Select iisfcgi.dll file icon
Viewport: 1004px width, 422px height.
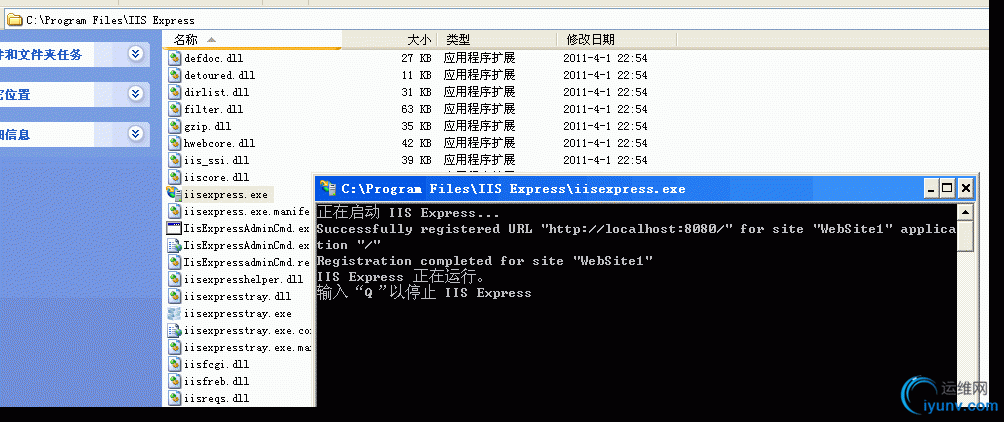[174, 364]
